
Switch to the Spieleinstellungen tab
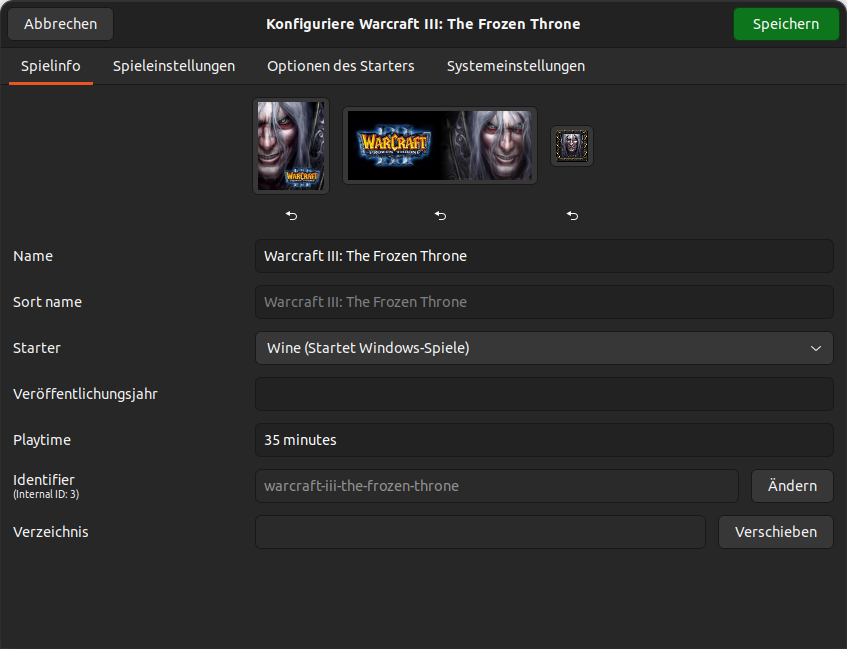(x=174, y=66)
